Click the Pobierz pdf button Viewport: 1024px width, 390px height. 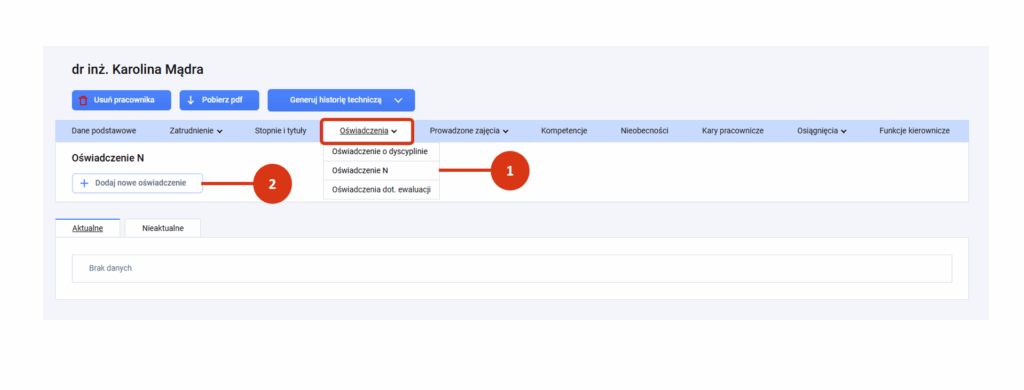[x=219, y=101]
